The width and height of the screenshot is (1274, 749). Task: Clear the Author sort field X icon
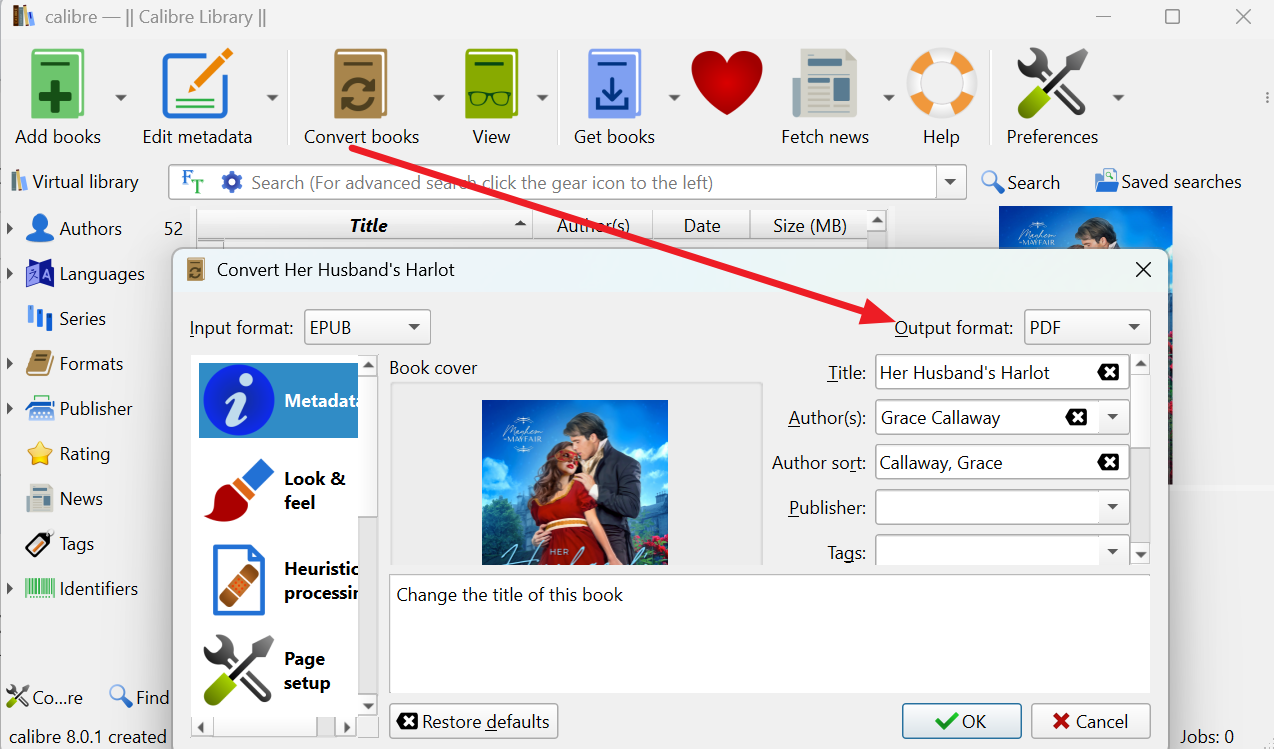click(x=1108, y=462)
